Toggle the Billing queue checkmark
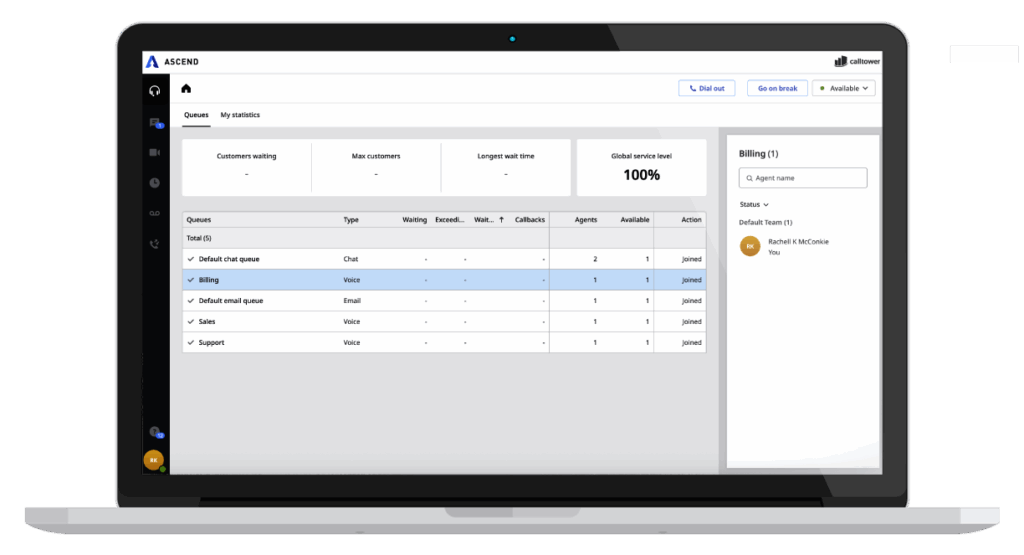This screenshot has width=1024, height=555. (190, 280)
